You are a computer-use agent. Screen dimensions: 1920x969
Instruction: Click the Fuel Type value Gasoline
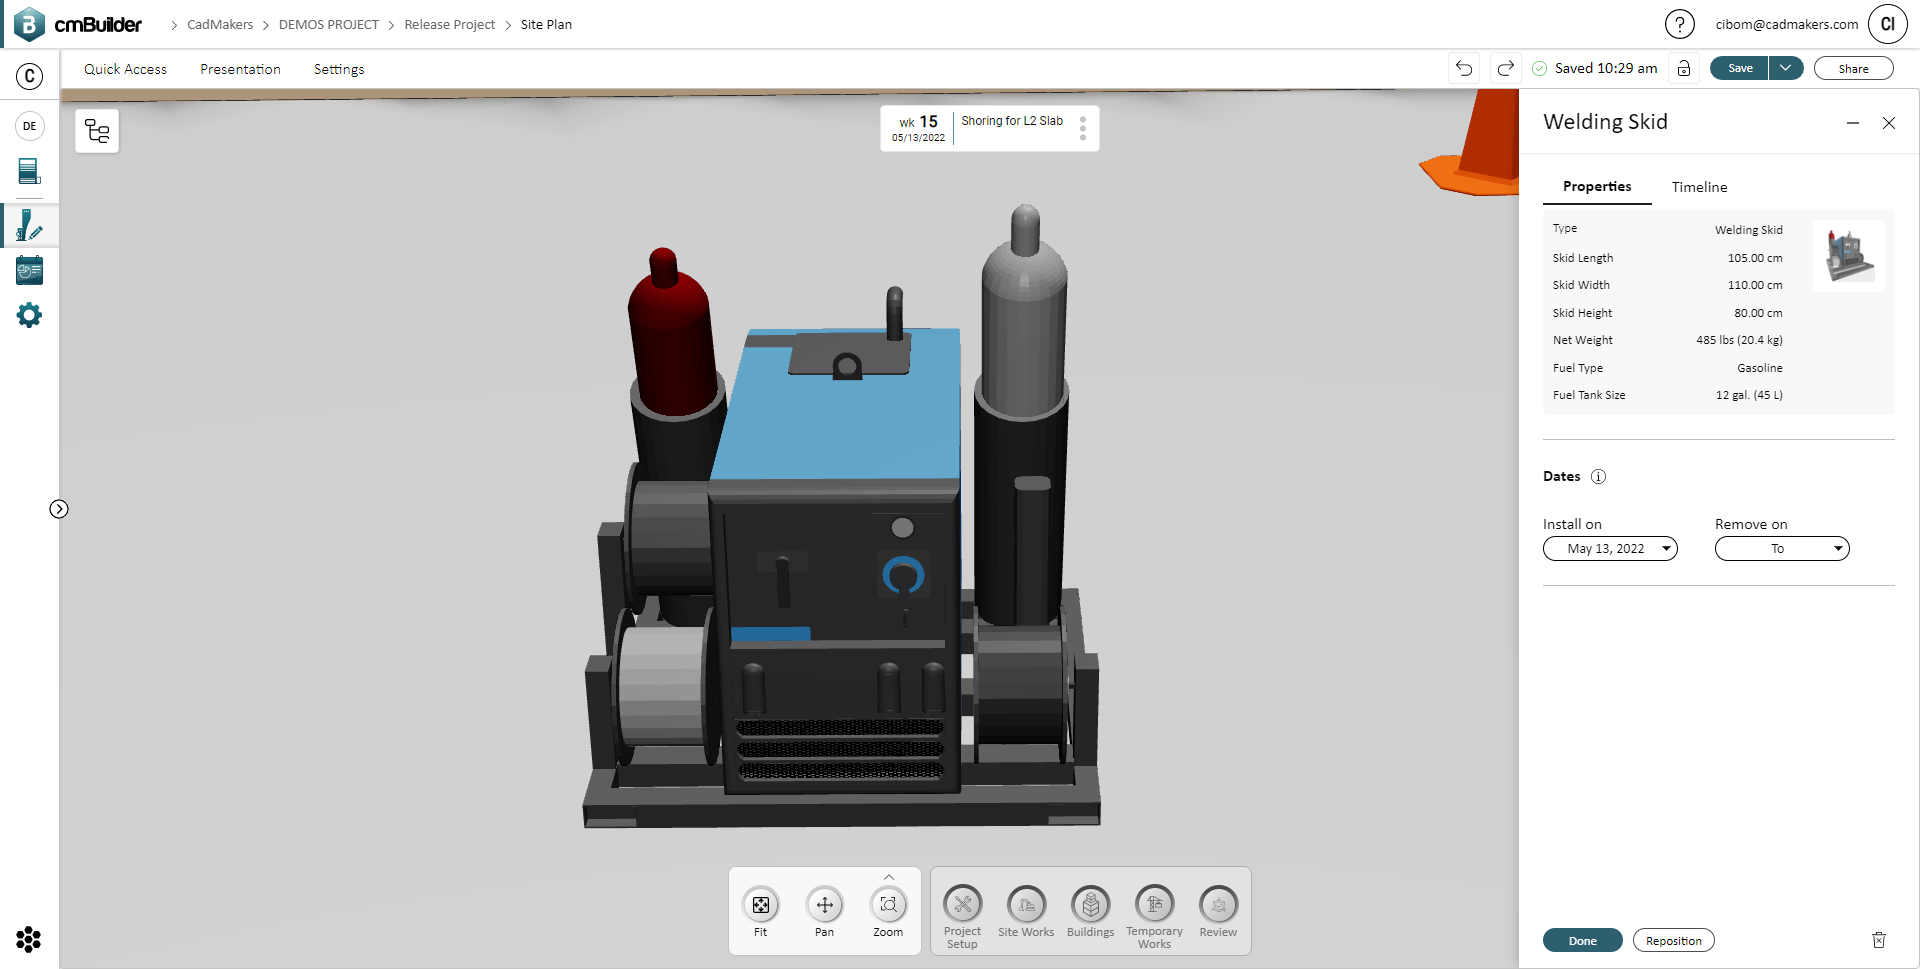pyautogui.click(x=1760, y=368)
